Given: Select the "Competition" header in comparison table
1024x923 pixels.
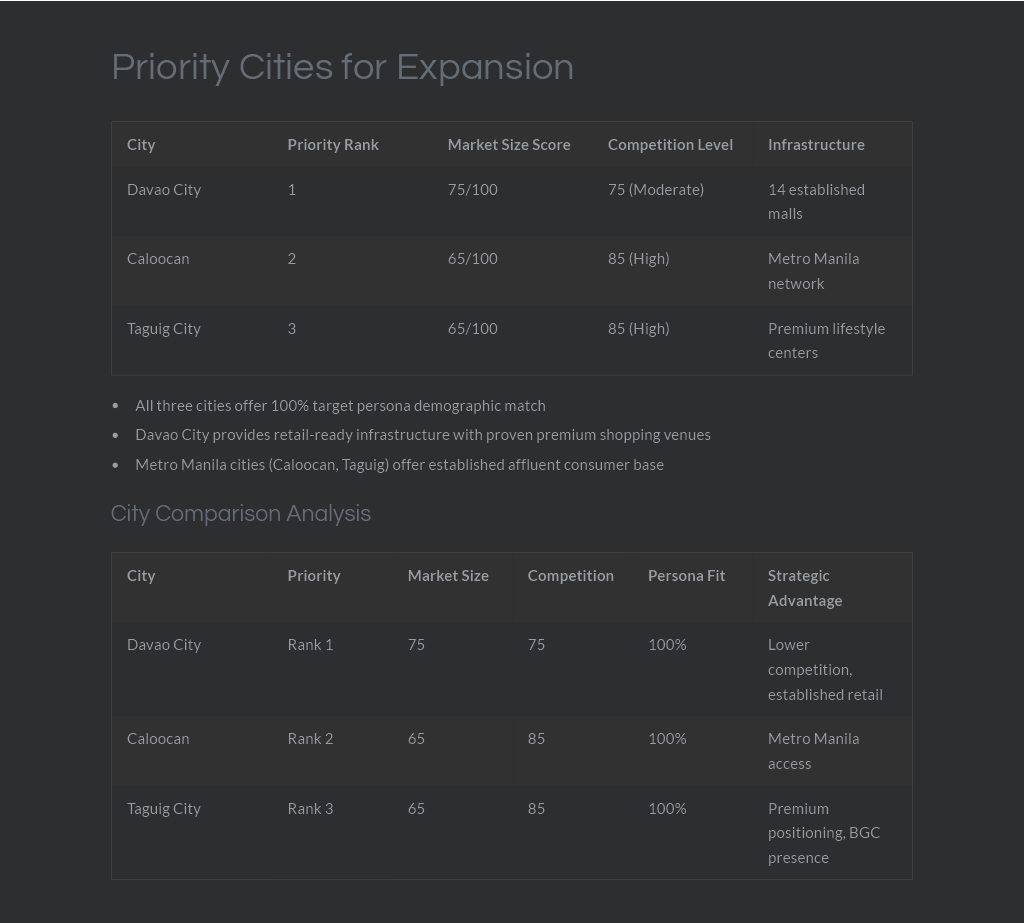Looking at the screenshot, I should point(571,575).
